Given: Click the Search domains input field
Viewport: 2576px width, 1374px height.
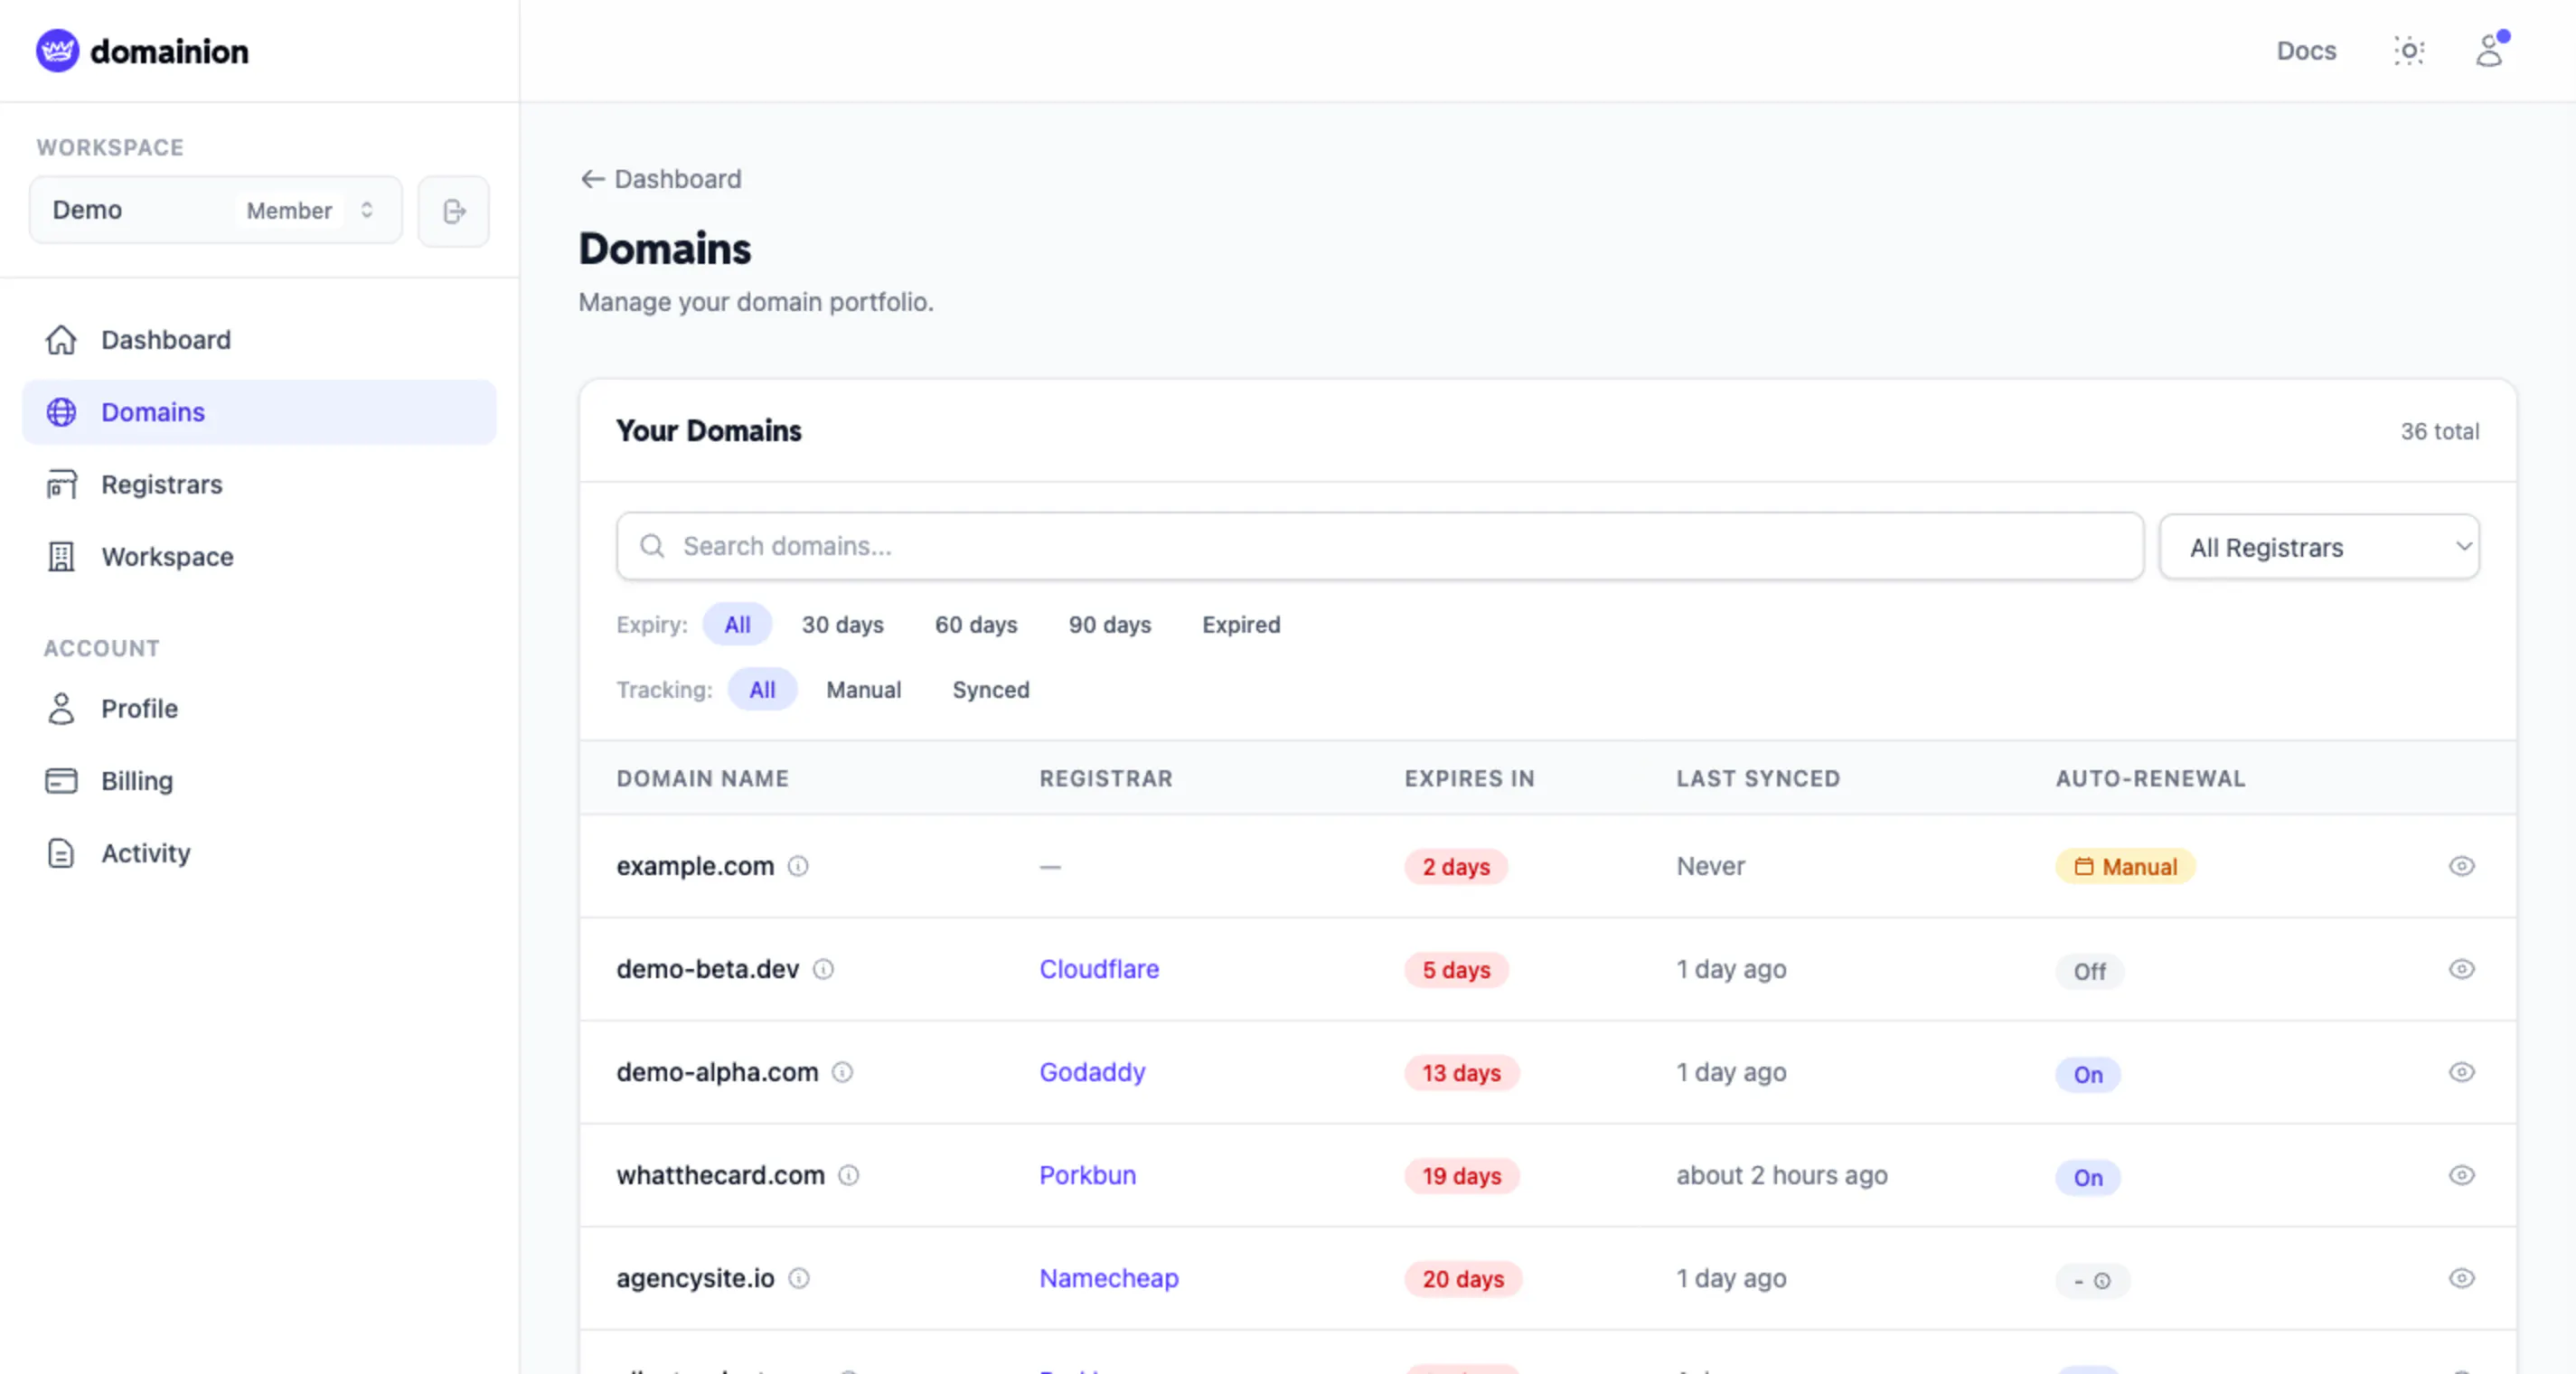Looking at the screenshot, I should [1380, 546].
